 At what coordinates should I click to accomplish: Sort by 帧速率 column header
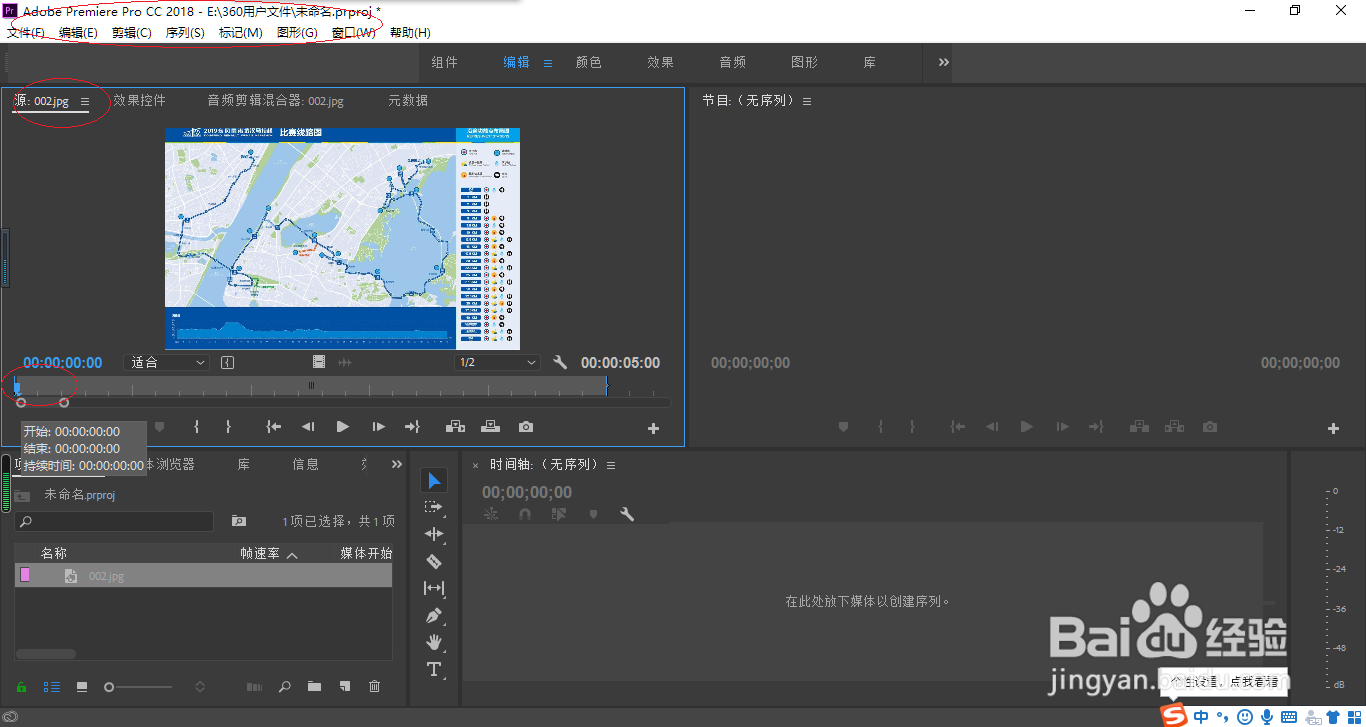tap(260, 553)
